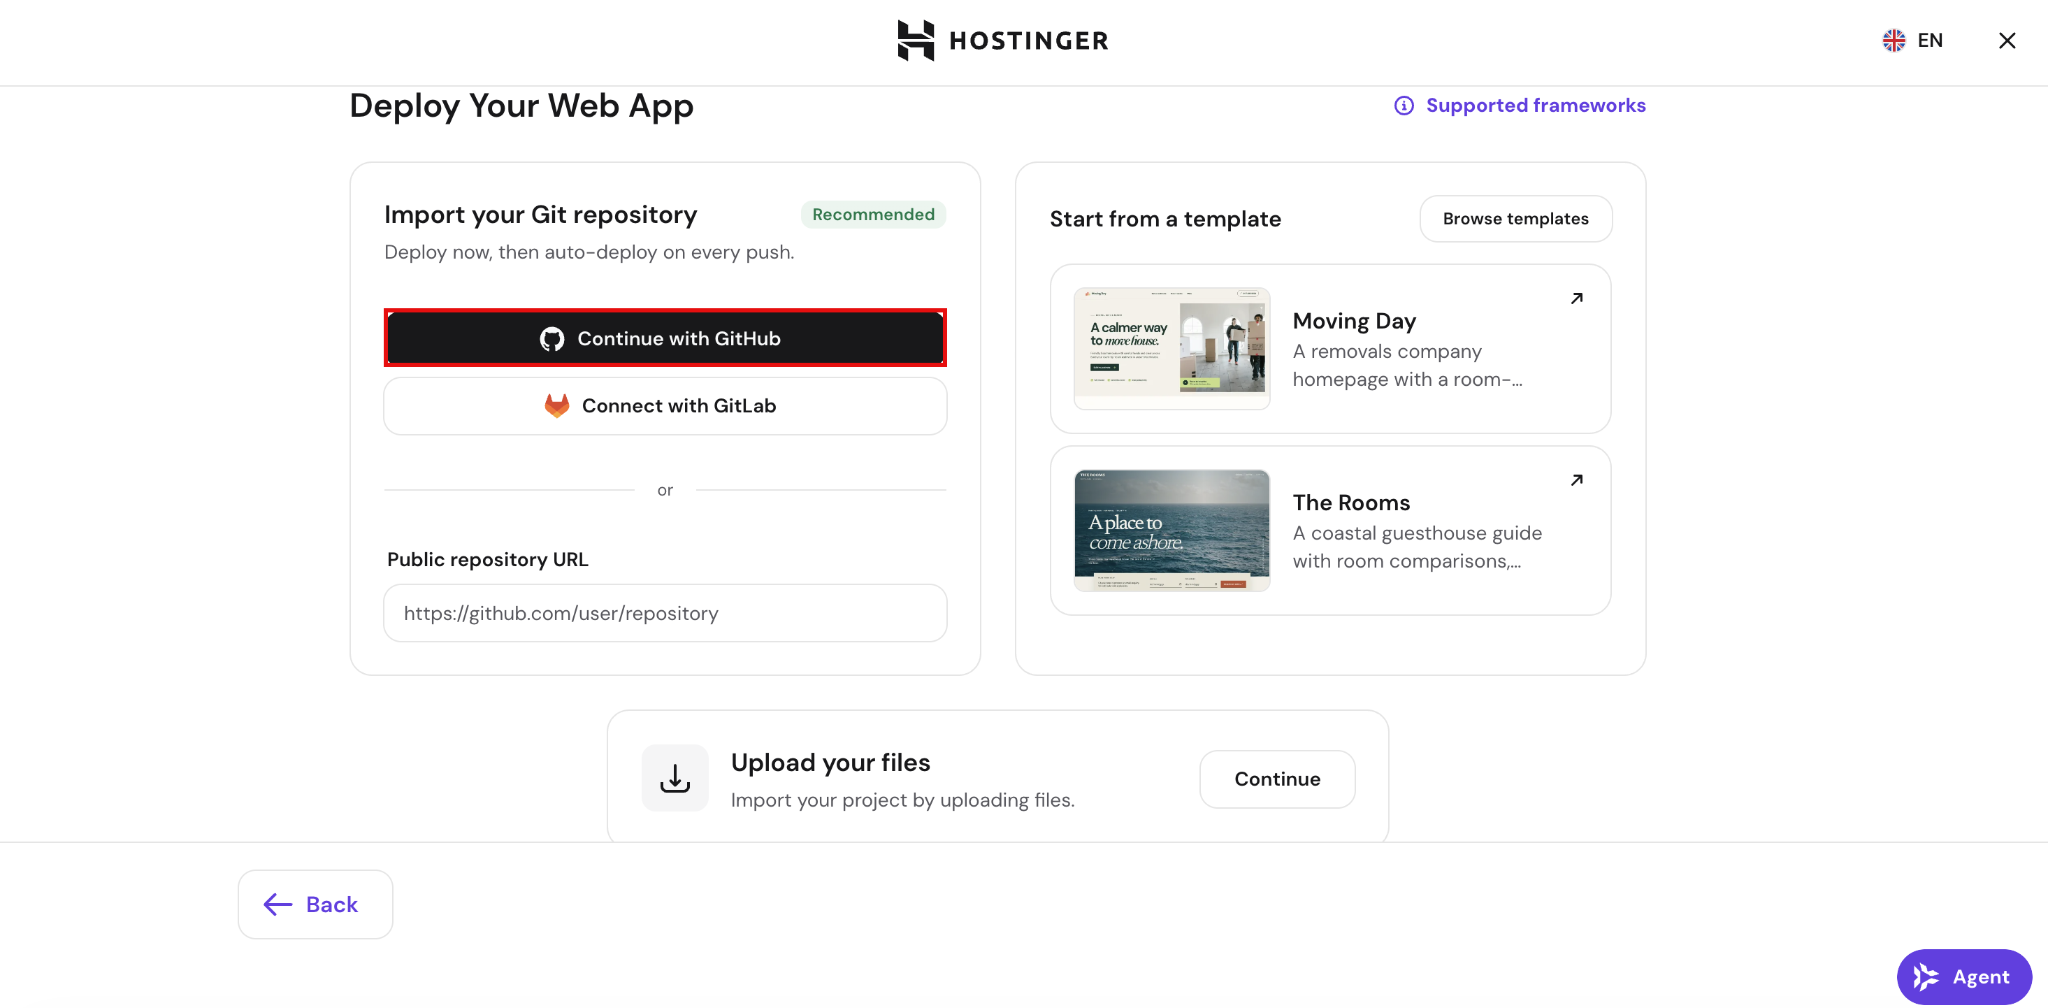Click Continue with GitHub button
This screenshot has width=2048, height=1008.
pyautogui.click(x=665, y=338)
